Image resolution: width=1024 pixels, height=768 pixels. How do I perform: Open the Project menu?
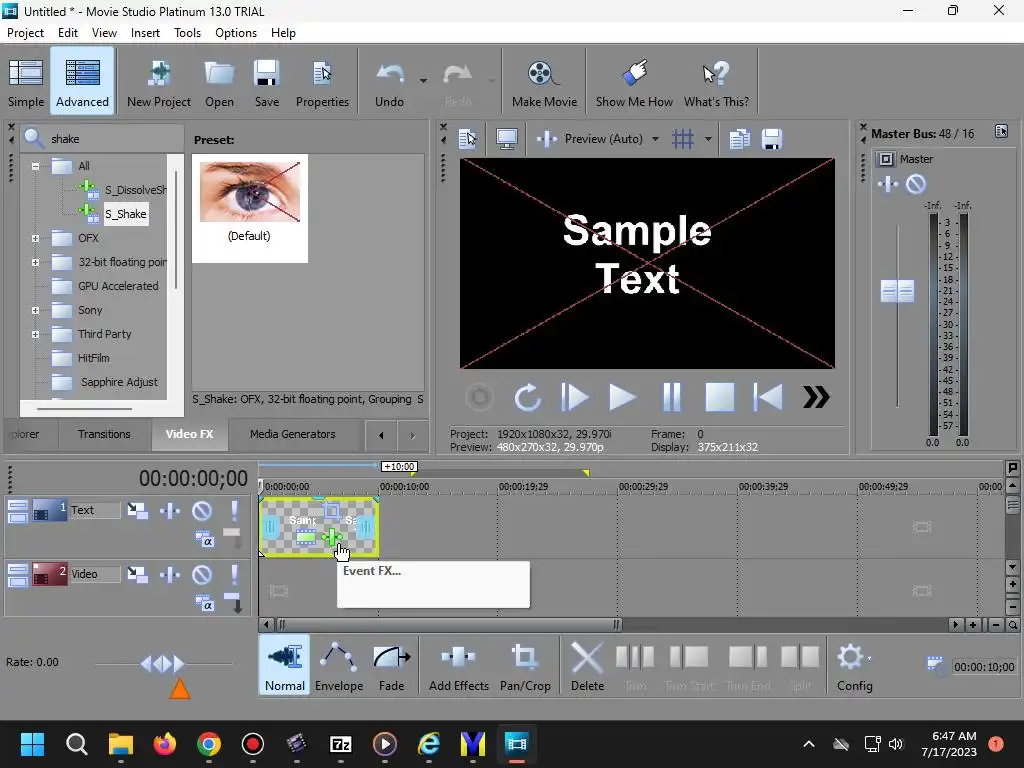pyautogui.click(x=25, y=33)
